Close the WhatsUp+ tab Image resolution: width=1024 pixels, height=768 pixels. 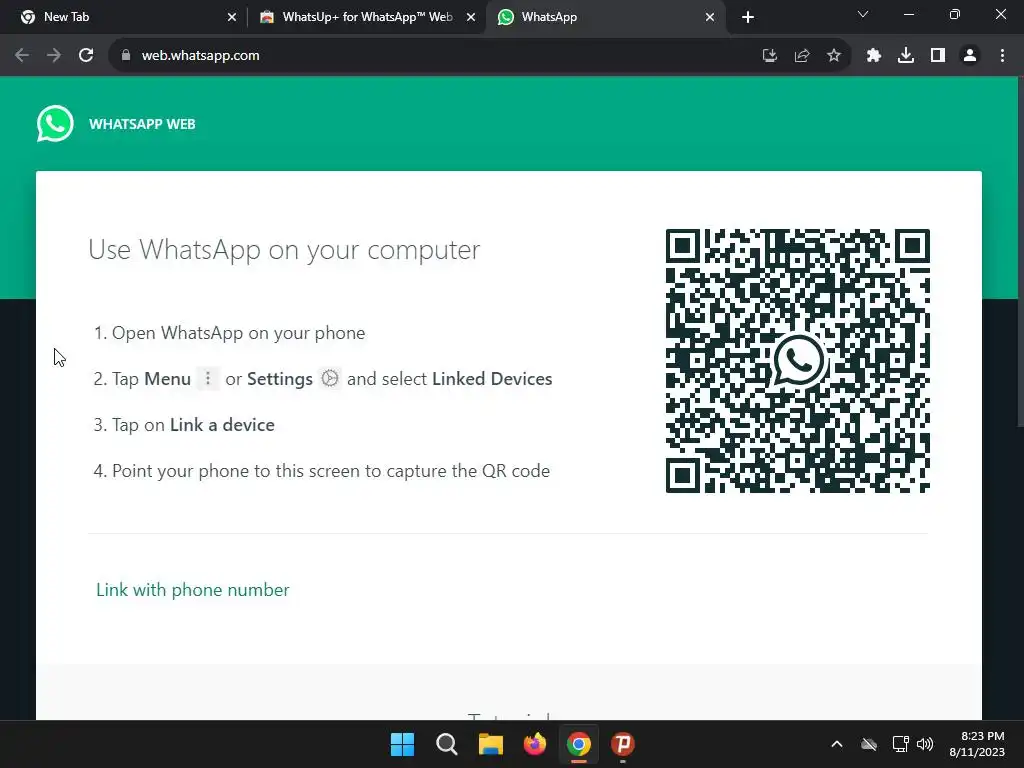tap(471, 18)
